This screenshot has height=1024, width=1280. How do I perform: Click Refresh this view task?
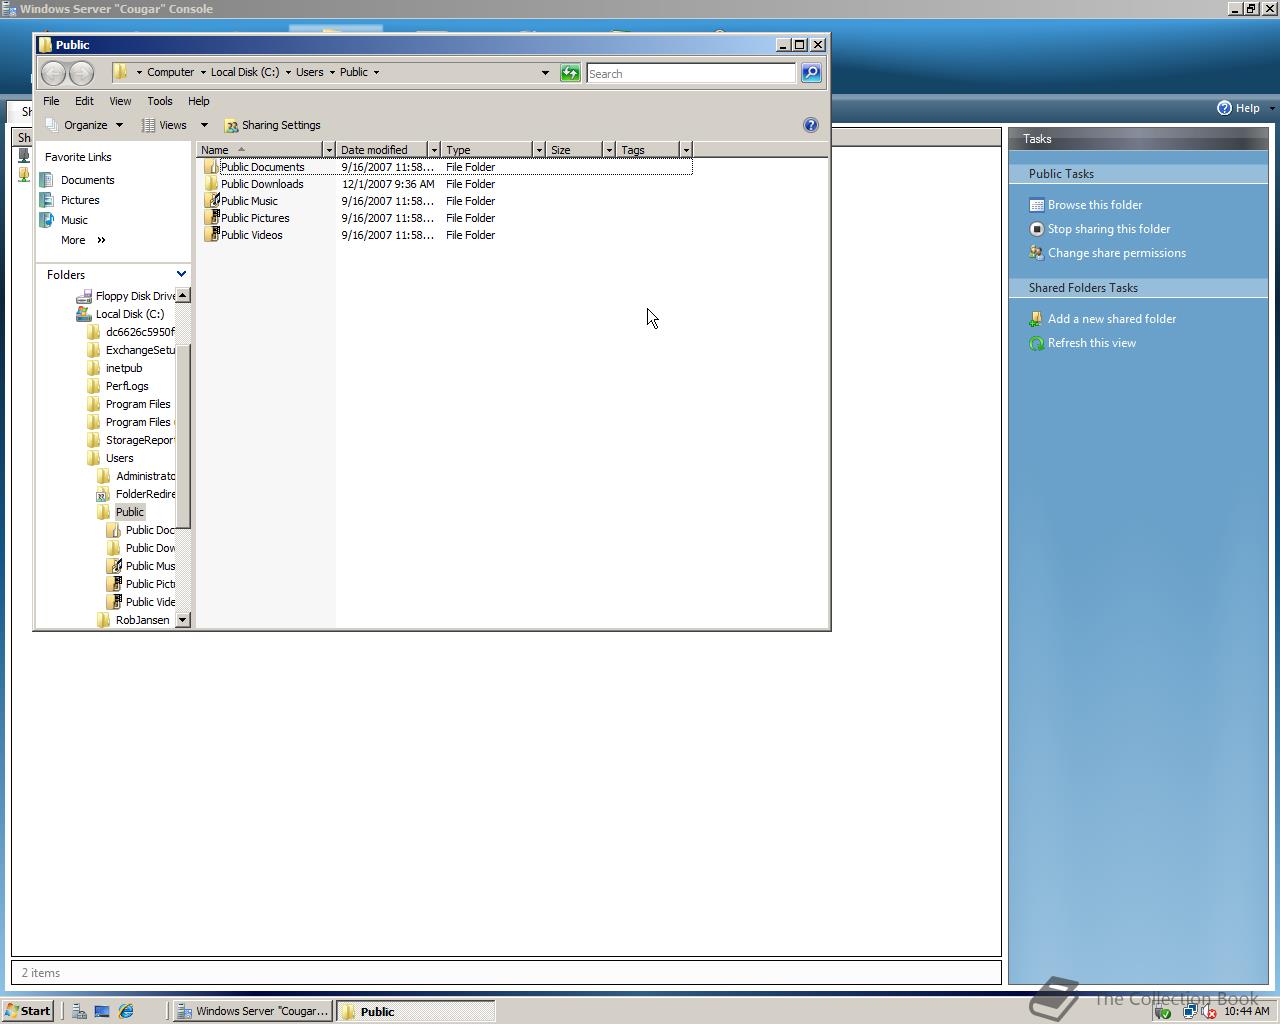pyautogui.click(x=1091, y=343)
